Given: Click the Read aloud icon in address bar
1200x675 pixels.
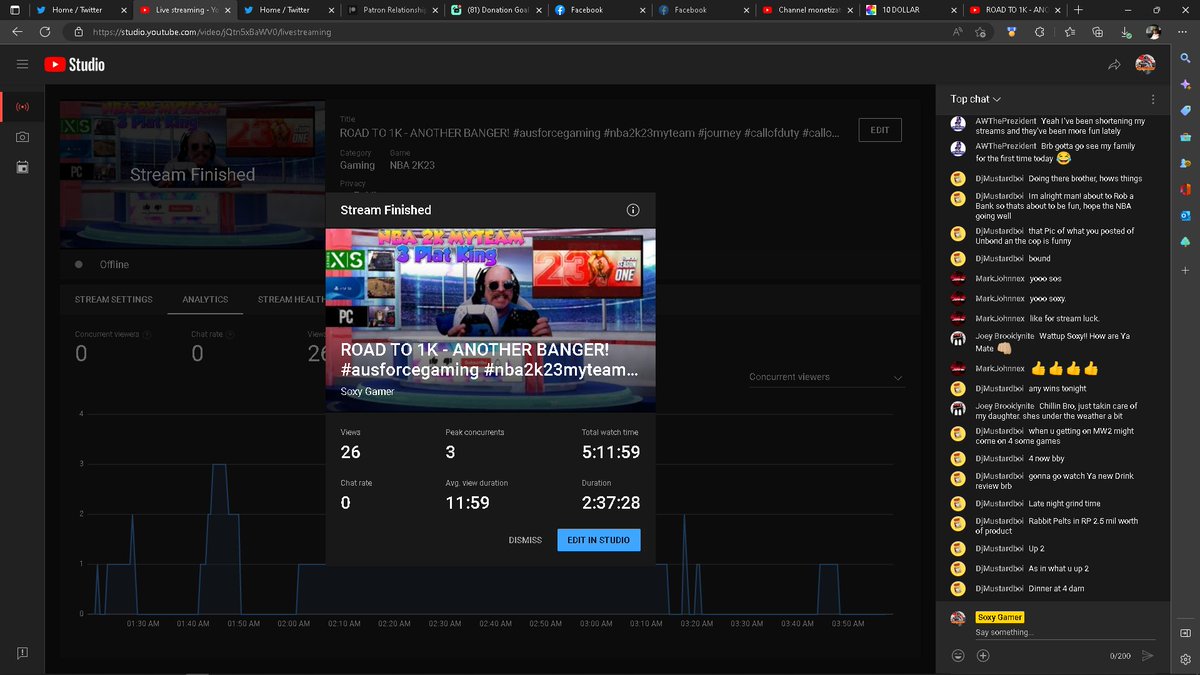Looking at the screenshot, I should point(957,32).
